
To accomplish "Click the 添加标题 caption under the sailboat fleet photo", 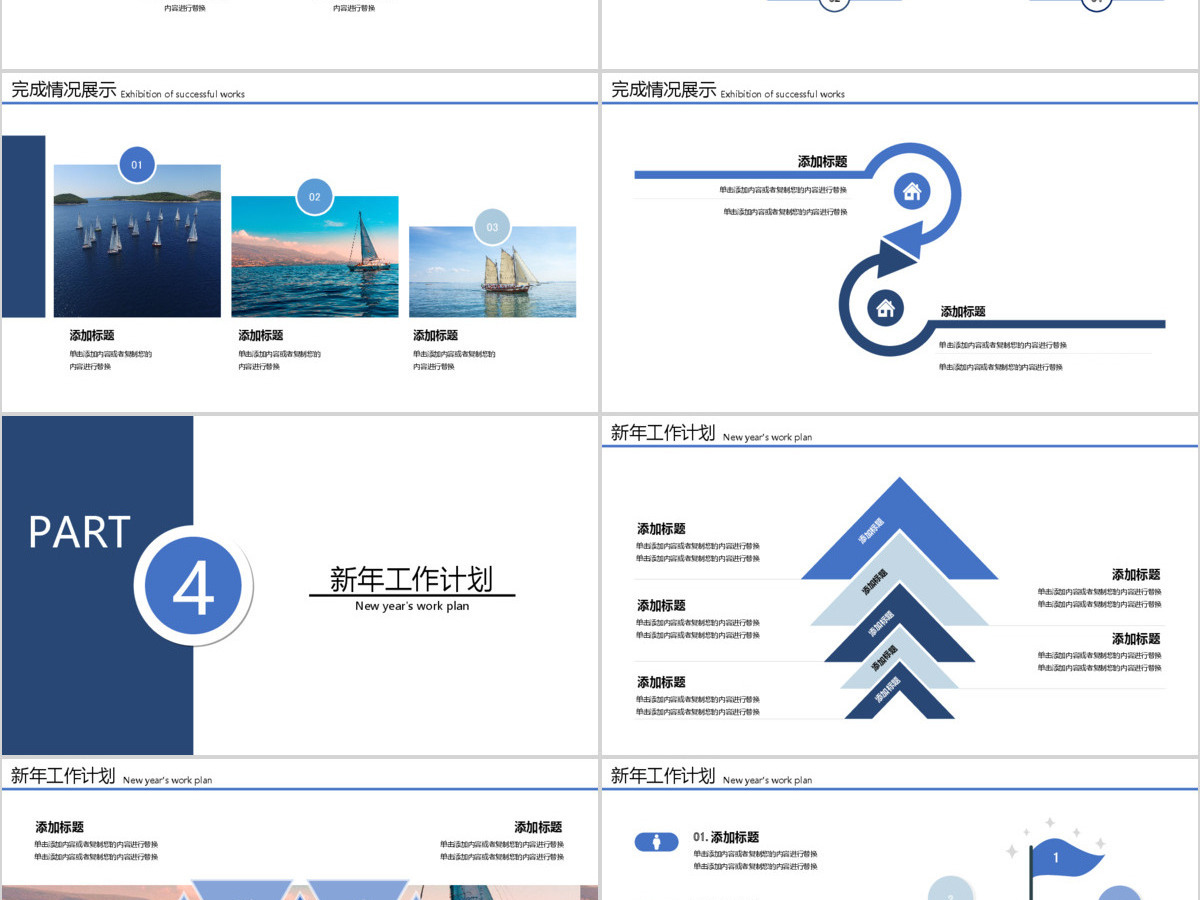I will [92, 336].
